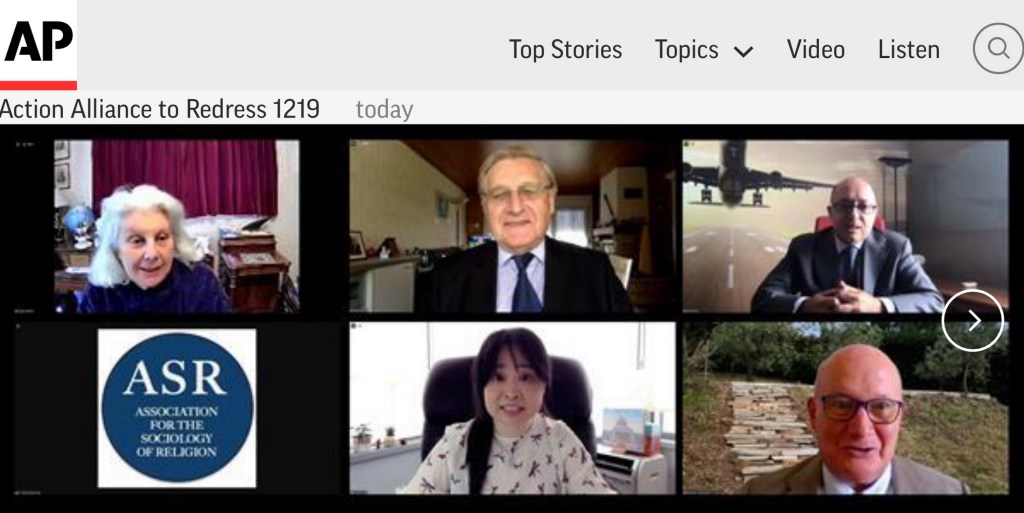Open search with the magnifying glass icon

[997, 49]
